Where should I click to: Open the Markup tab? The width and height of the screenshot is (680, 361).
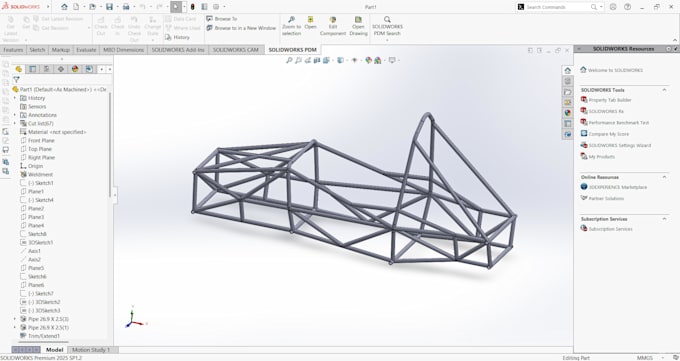[x=61, y=50]
